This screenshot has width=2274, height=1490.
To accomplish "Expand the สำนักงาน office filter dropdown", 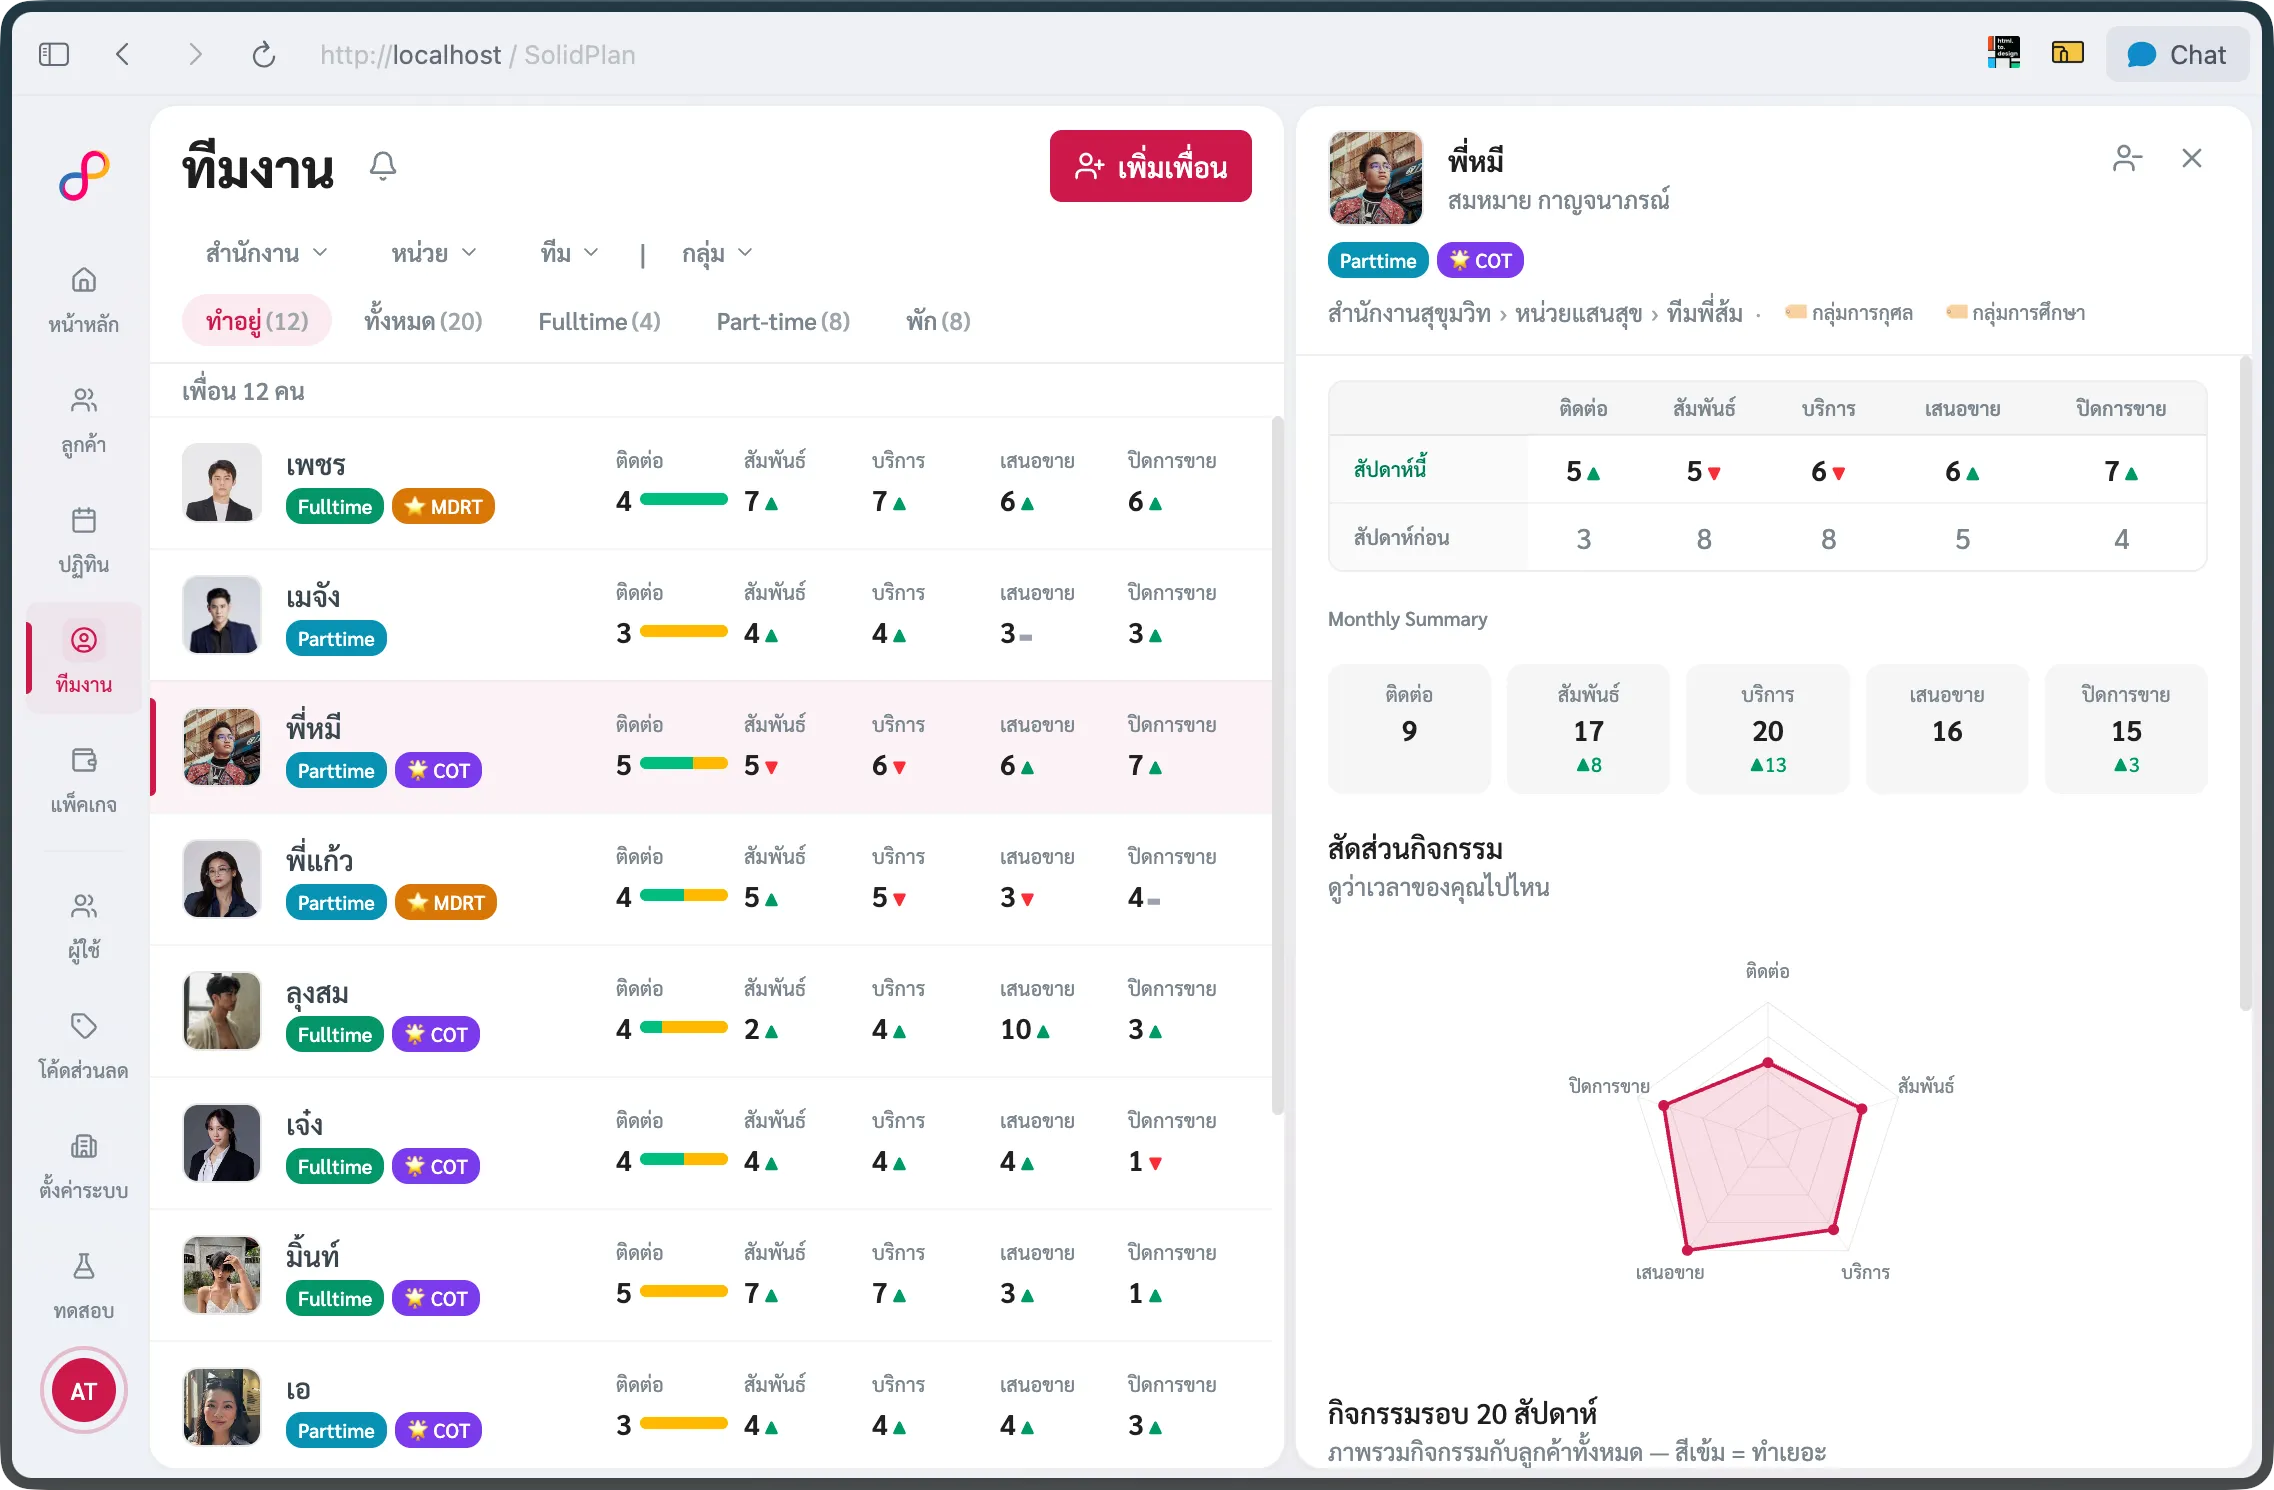I will [x=267, y=253].
